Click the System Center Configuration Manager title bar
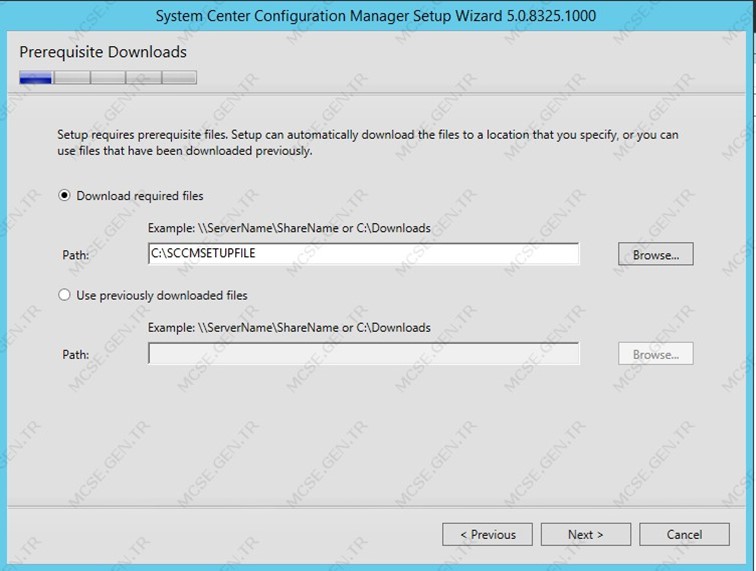The image size is (756, 571). (x=376, y=15)
